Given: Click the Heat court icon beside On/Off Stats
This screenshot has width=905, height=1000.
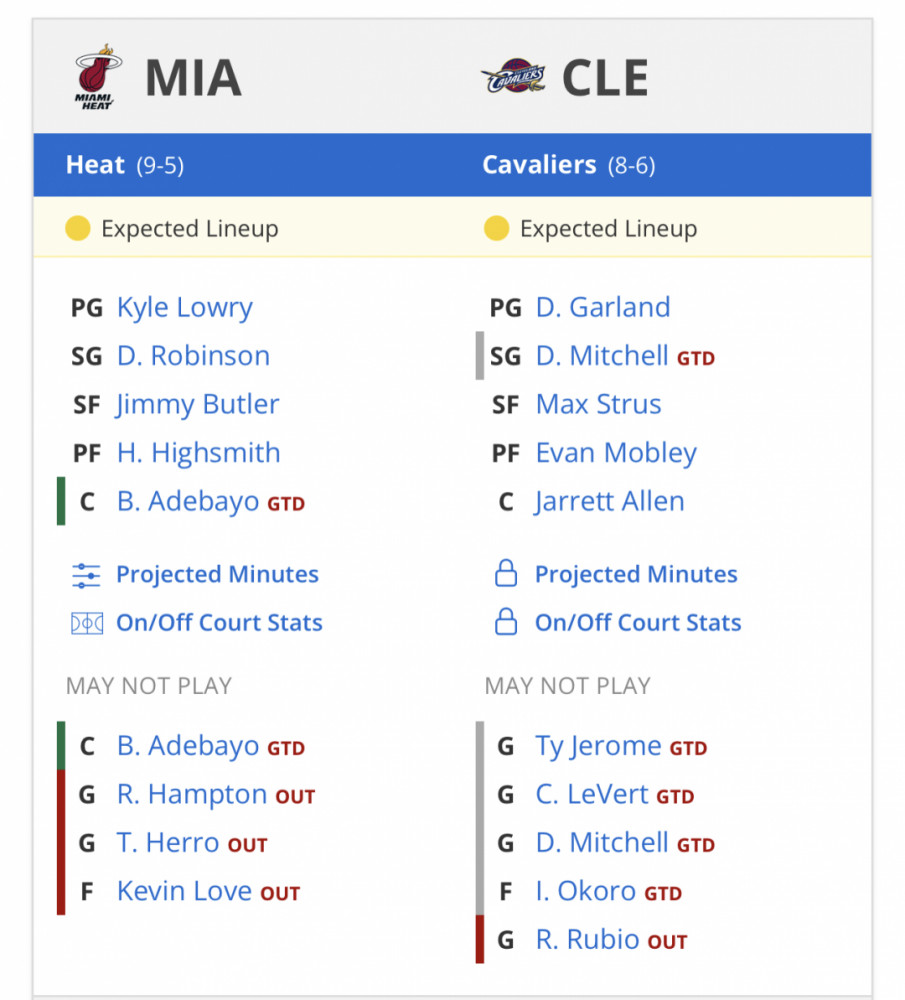Looking at the screenshot, I should (87, 623).
